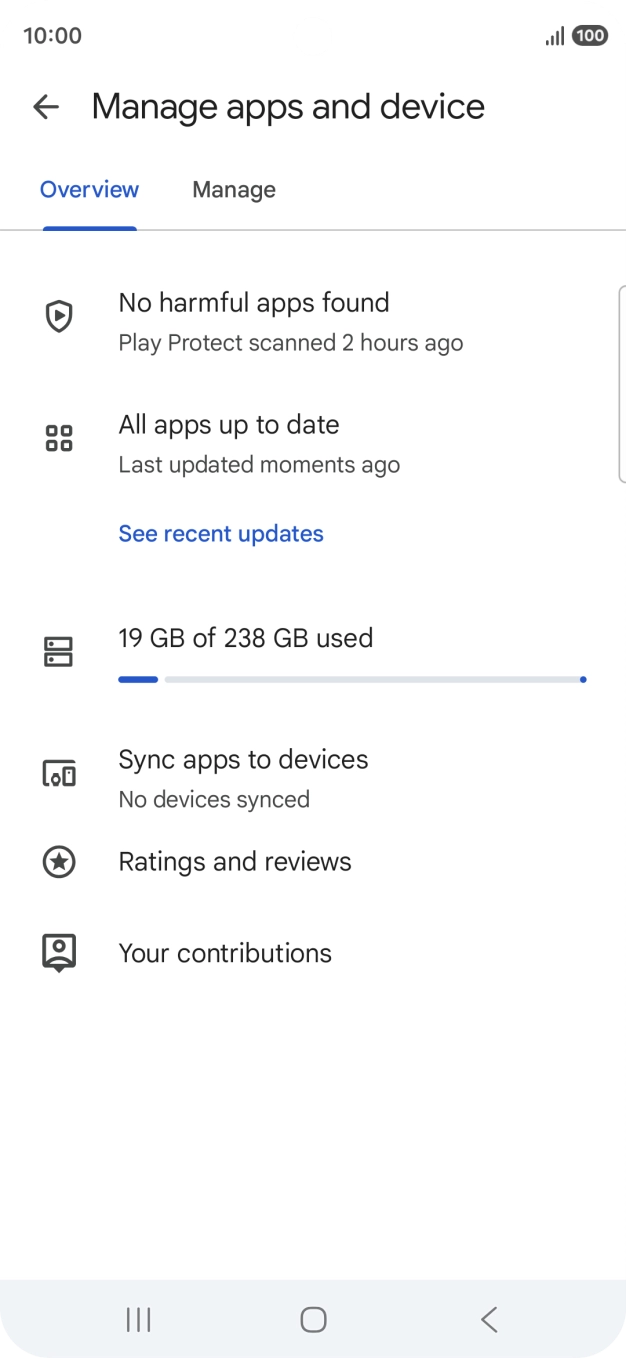The height and width of the screenshot is (1358, 626).
Task: Tap the back arrow icon
Action: 46,107
